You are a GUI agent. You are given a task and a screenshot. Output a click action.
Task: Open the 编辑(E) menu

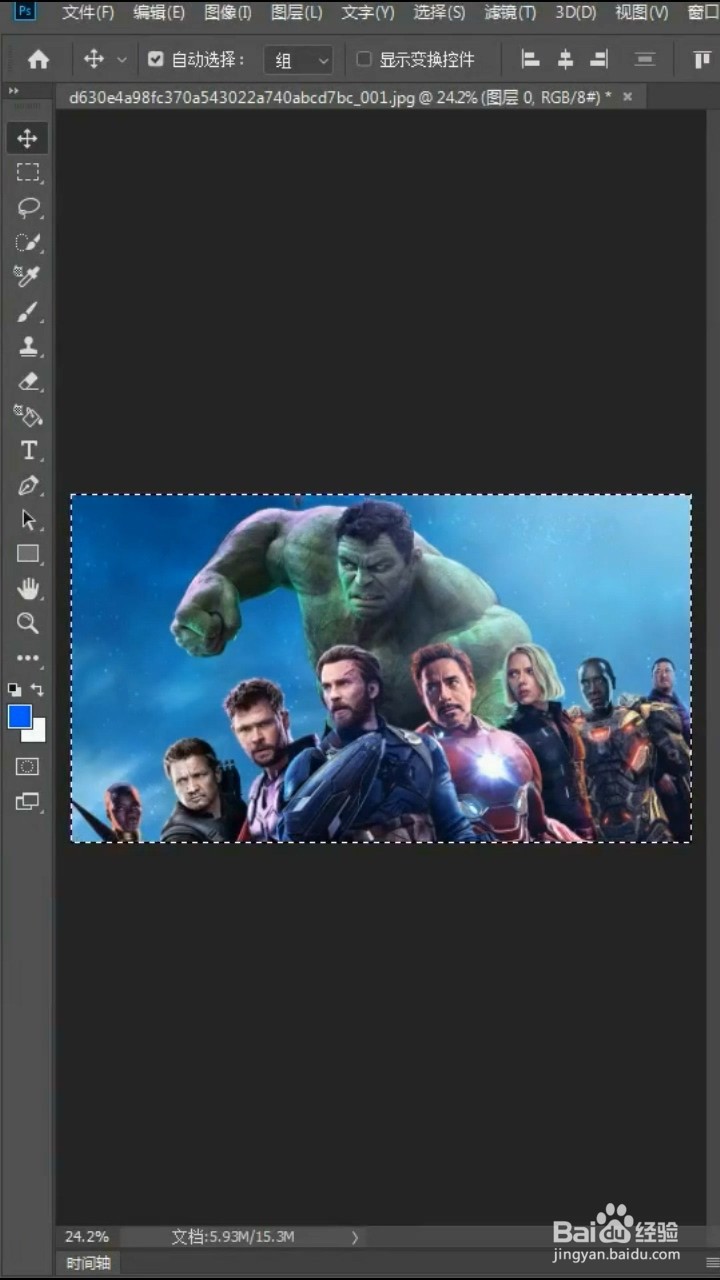(x=159, y=13)
